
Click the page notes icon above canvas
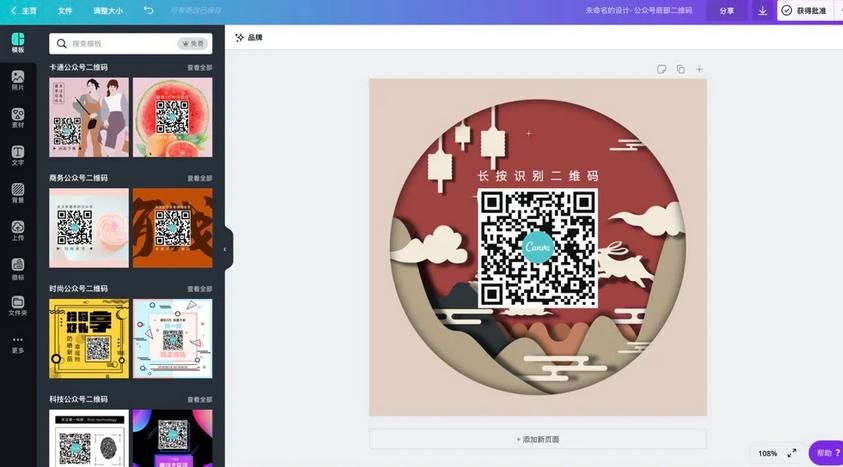point(662,69)
